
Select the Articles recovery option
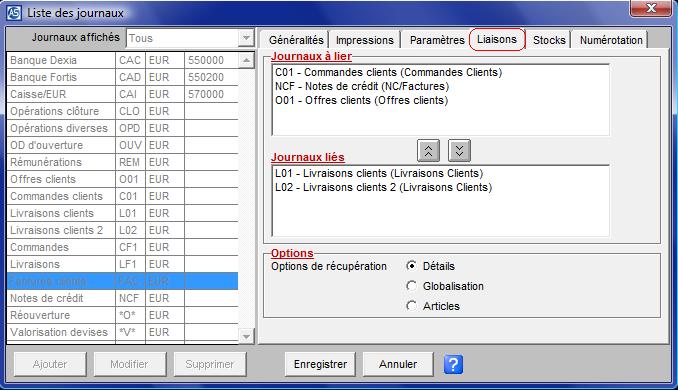click(412, 306)
